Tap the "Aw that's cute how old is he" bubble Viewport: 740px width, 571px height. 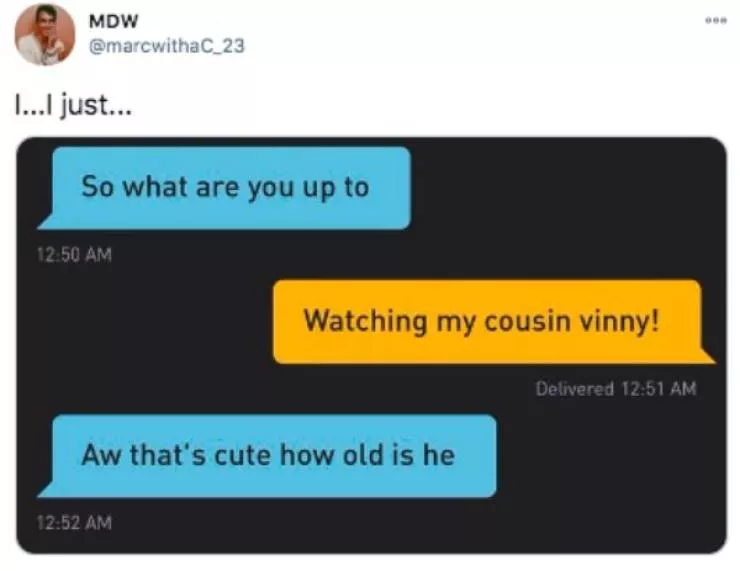coord(267,456)
